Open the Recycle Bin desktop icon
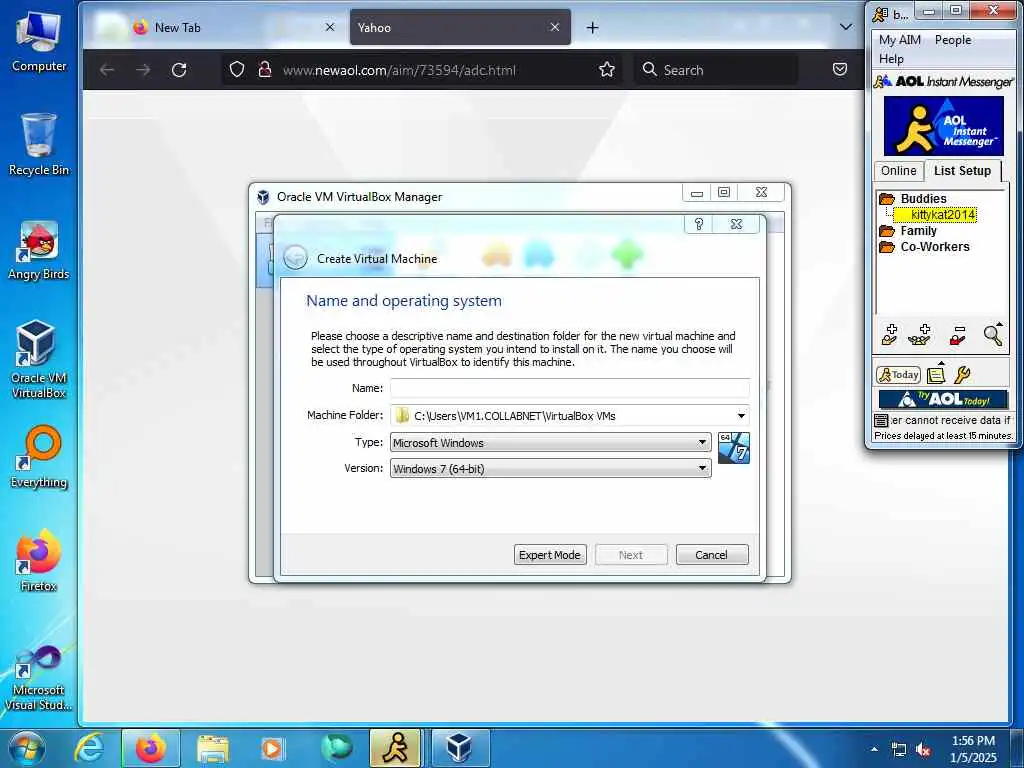 (39, 145)
